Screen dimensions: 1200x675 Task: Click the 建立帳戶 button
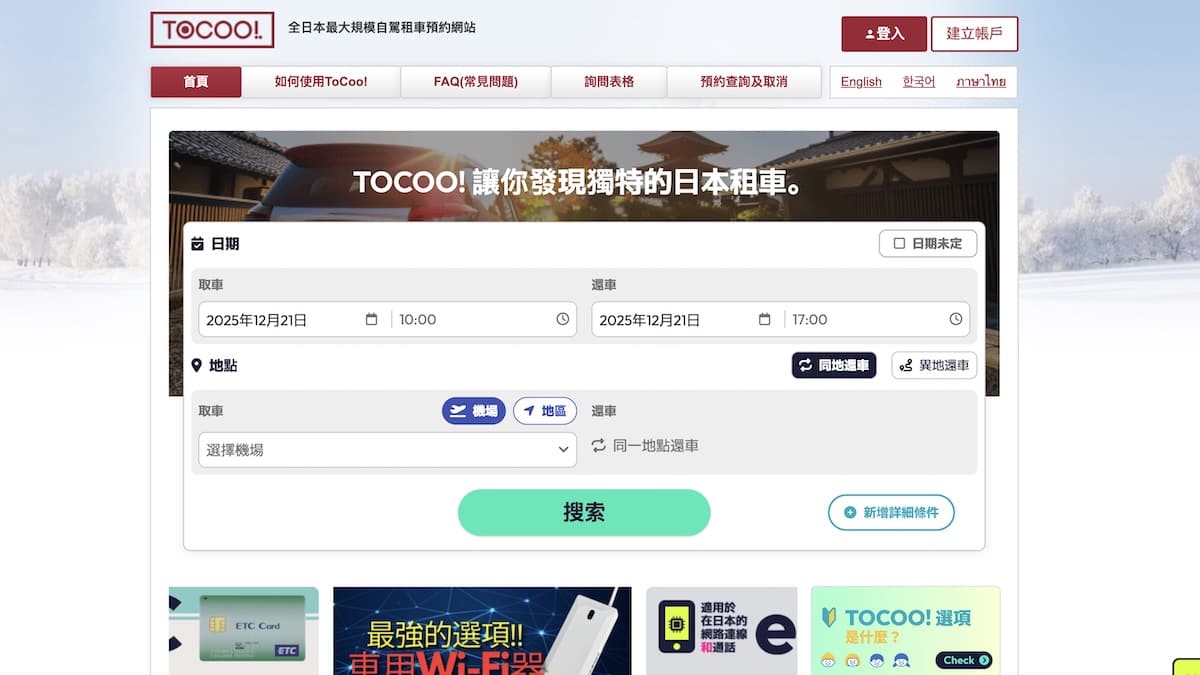974,34
